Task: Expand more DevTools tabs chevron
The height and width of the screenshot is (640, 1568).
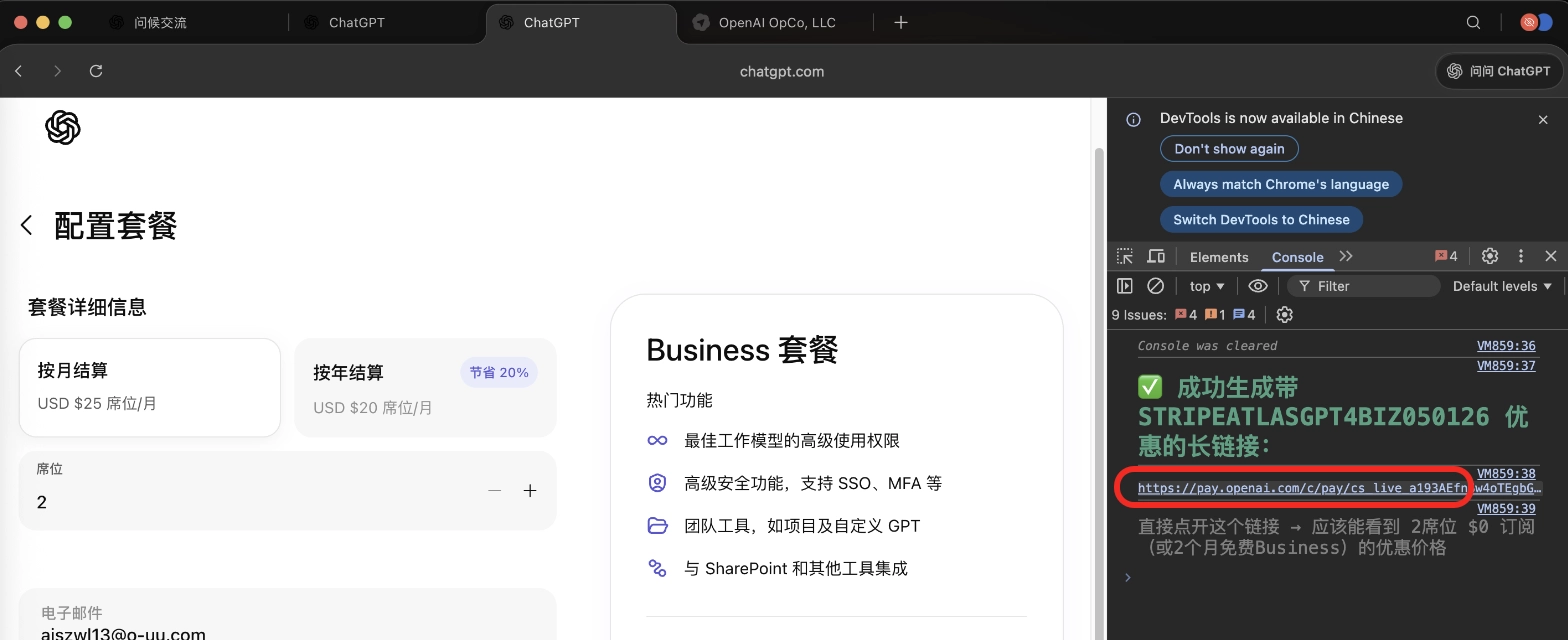Action: (1346, 257)
